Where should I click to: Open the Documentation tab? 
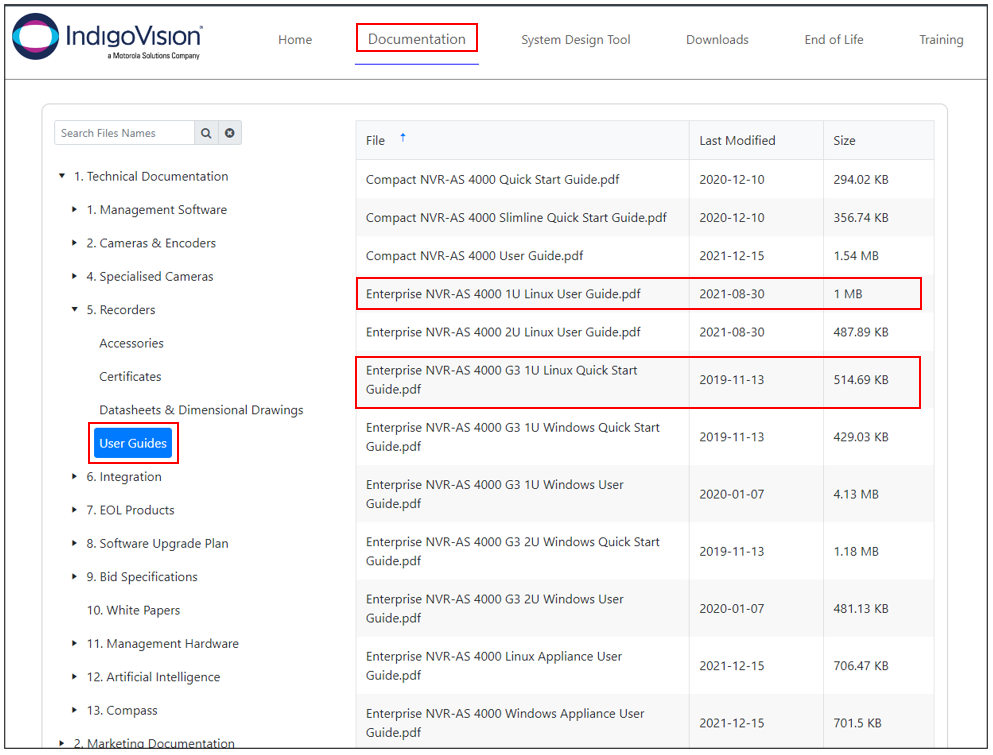417,39
